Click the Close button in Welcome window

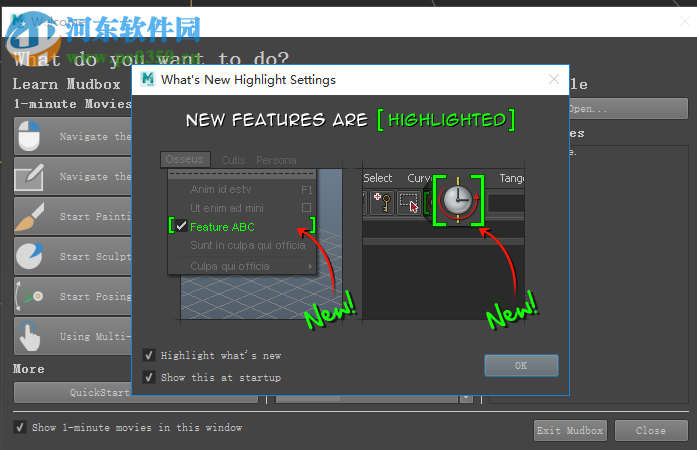click(x=651, y=430)
